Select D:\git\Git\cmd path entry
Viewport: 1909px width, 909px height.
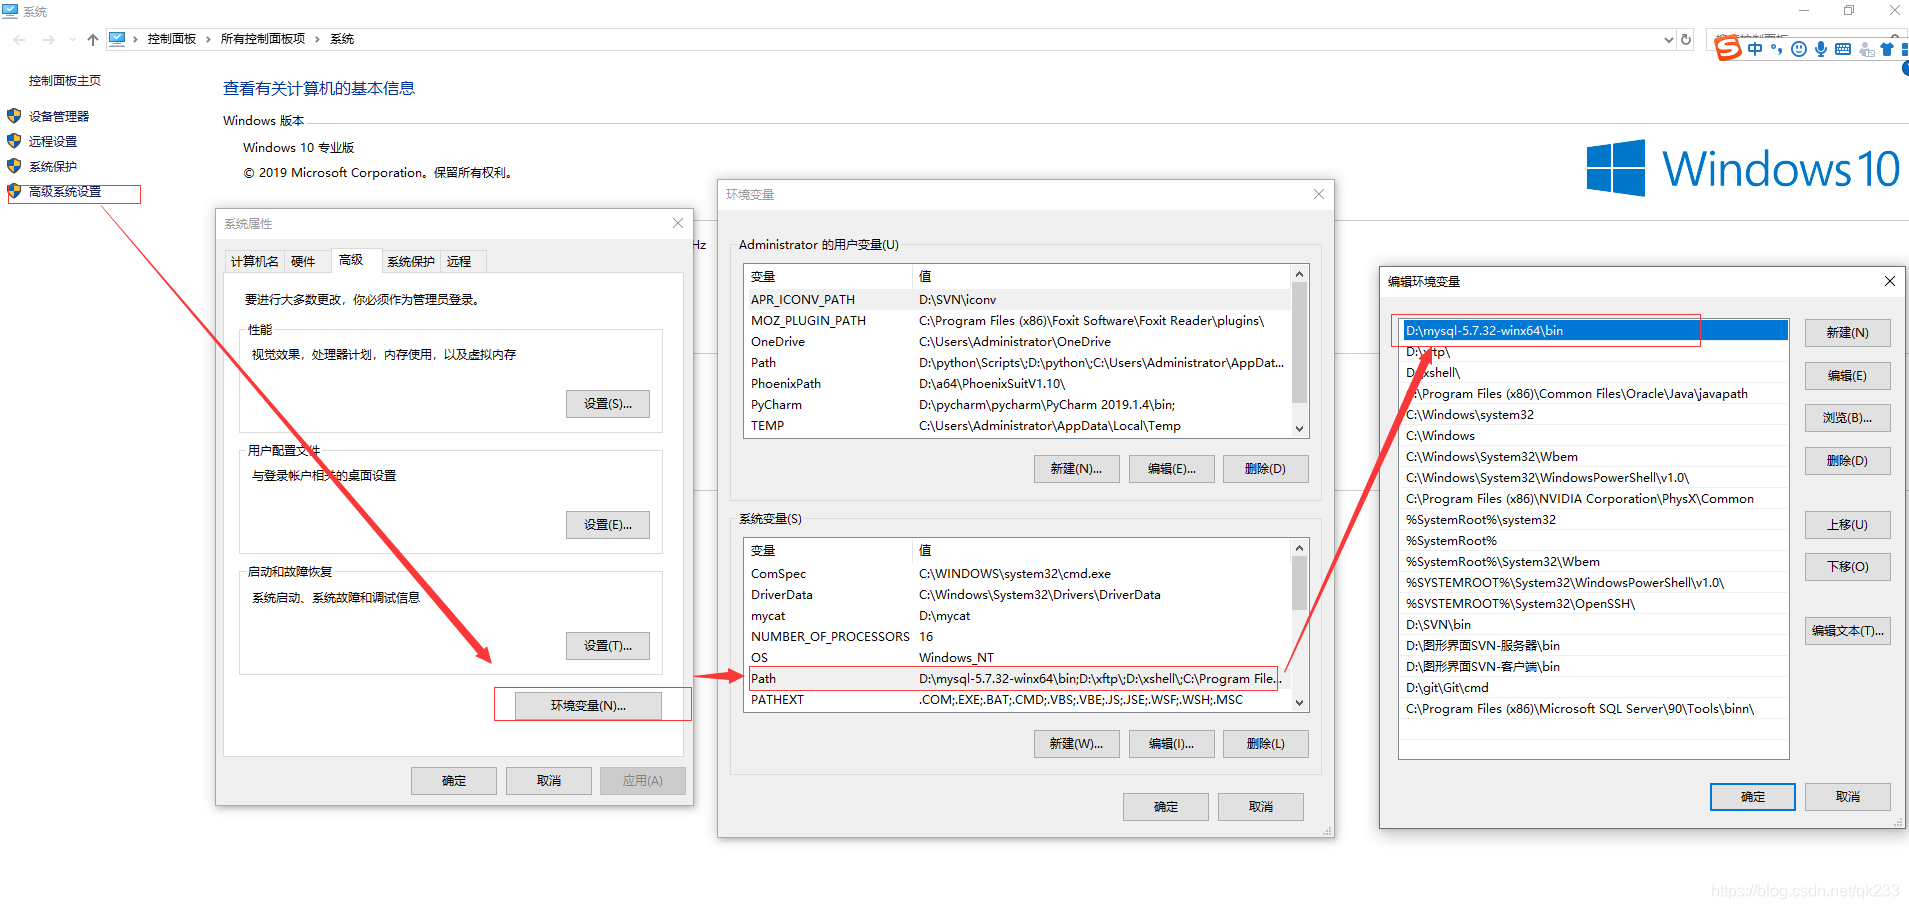pyautogui.click(x=1594, y=687)
